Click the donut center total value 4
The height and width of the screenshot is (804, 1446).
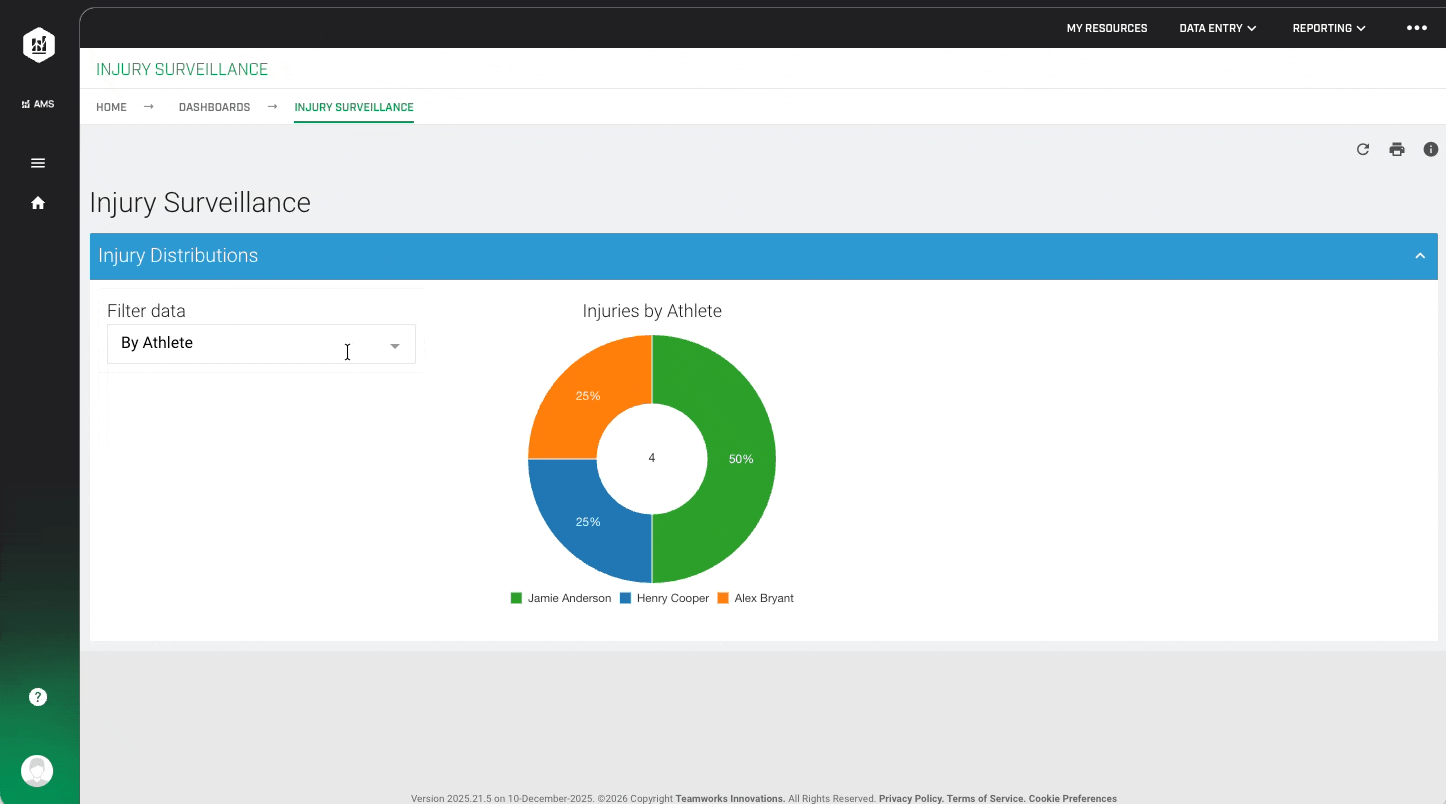[652, 458]
